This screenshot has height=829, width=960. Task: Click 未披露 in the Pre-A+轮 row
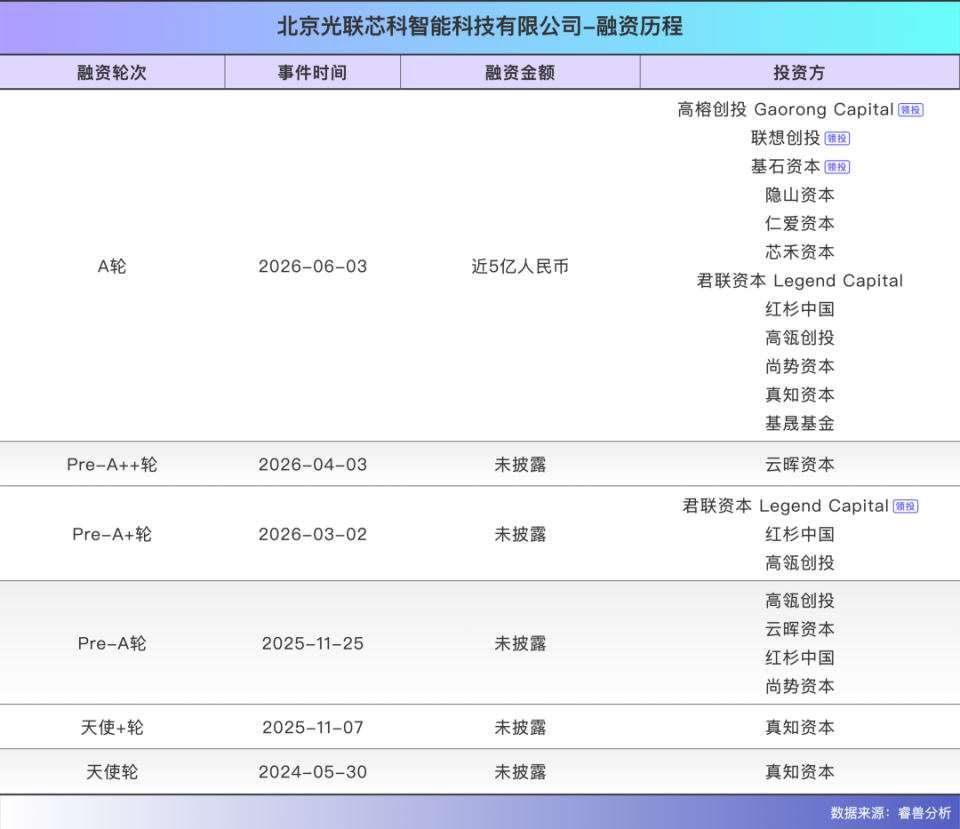[520, 535]
